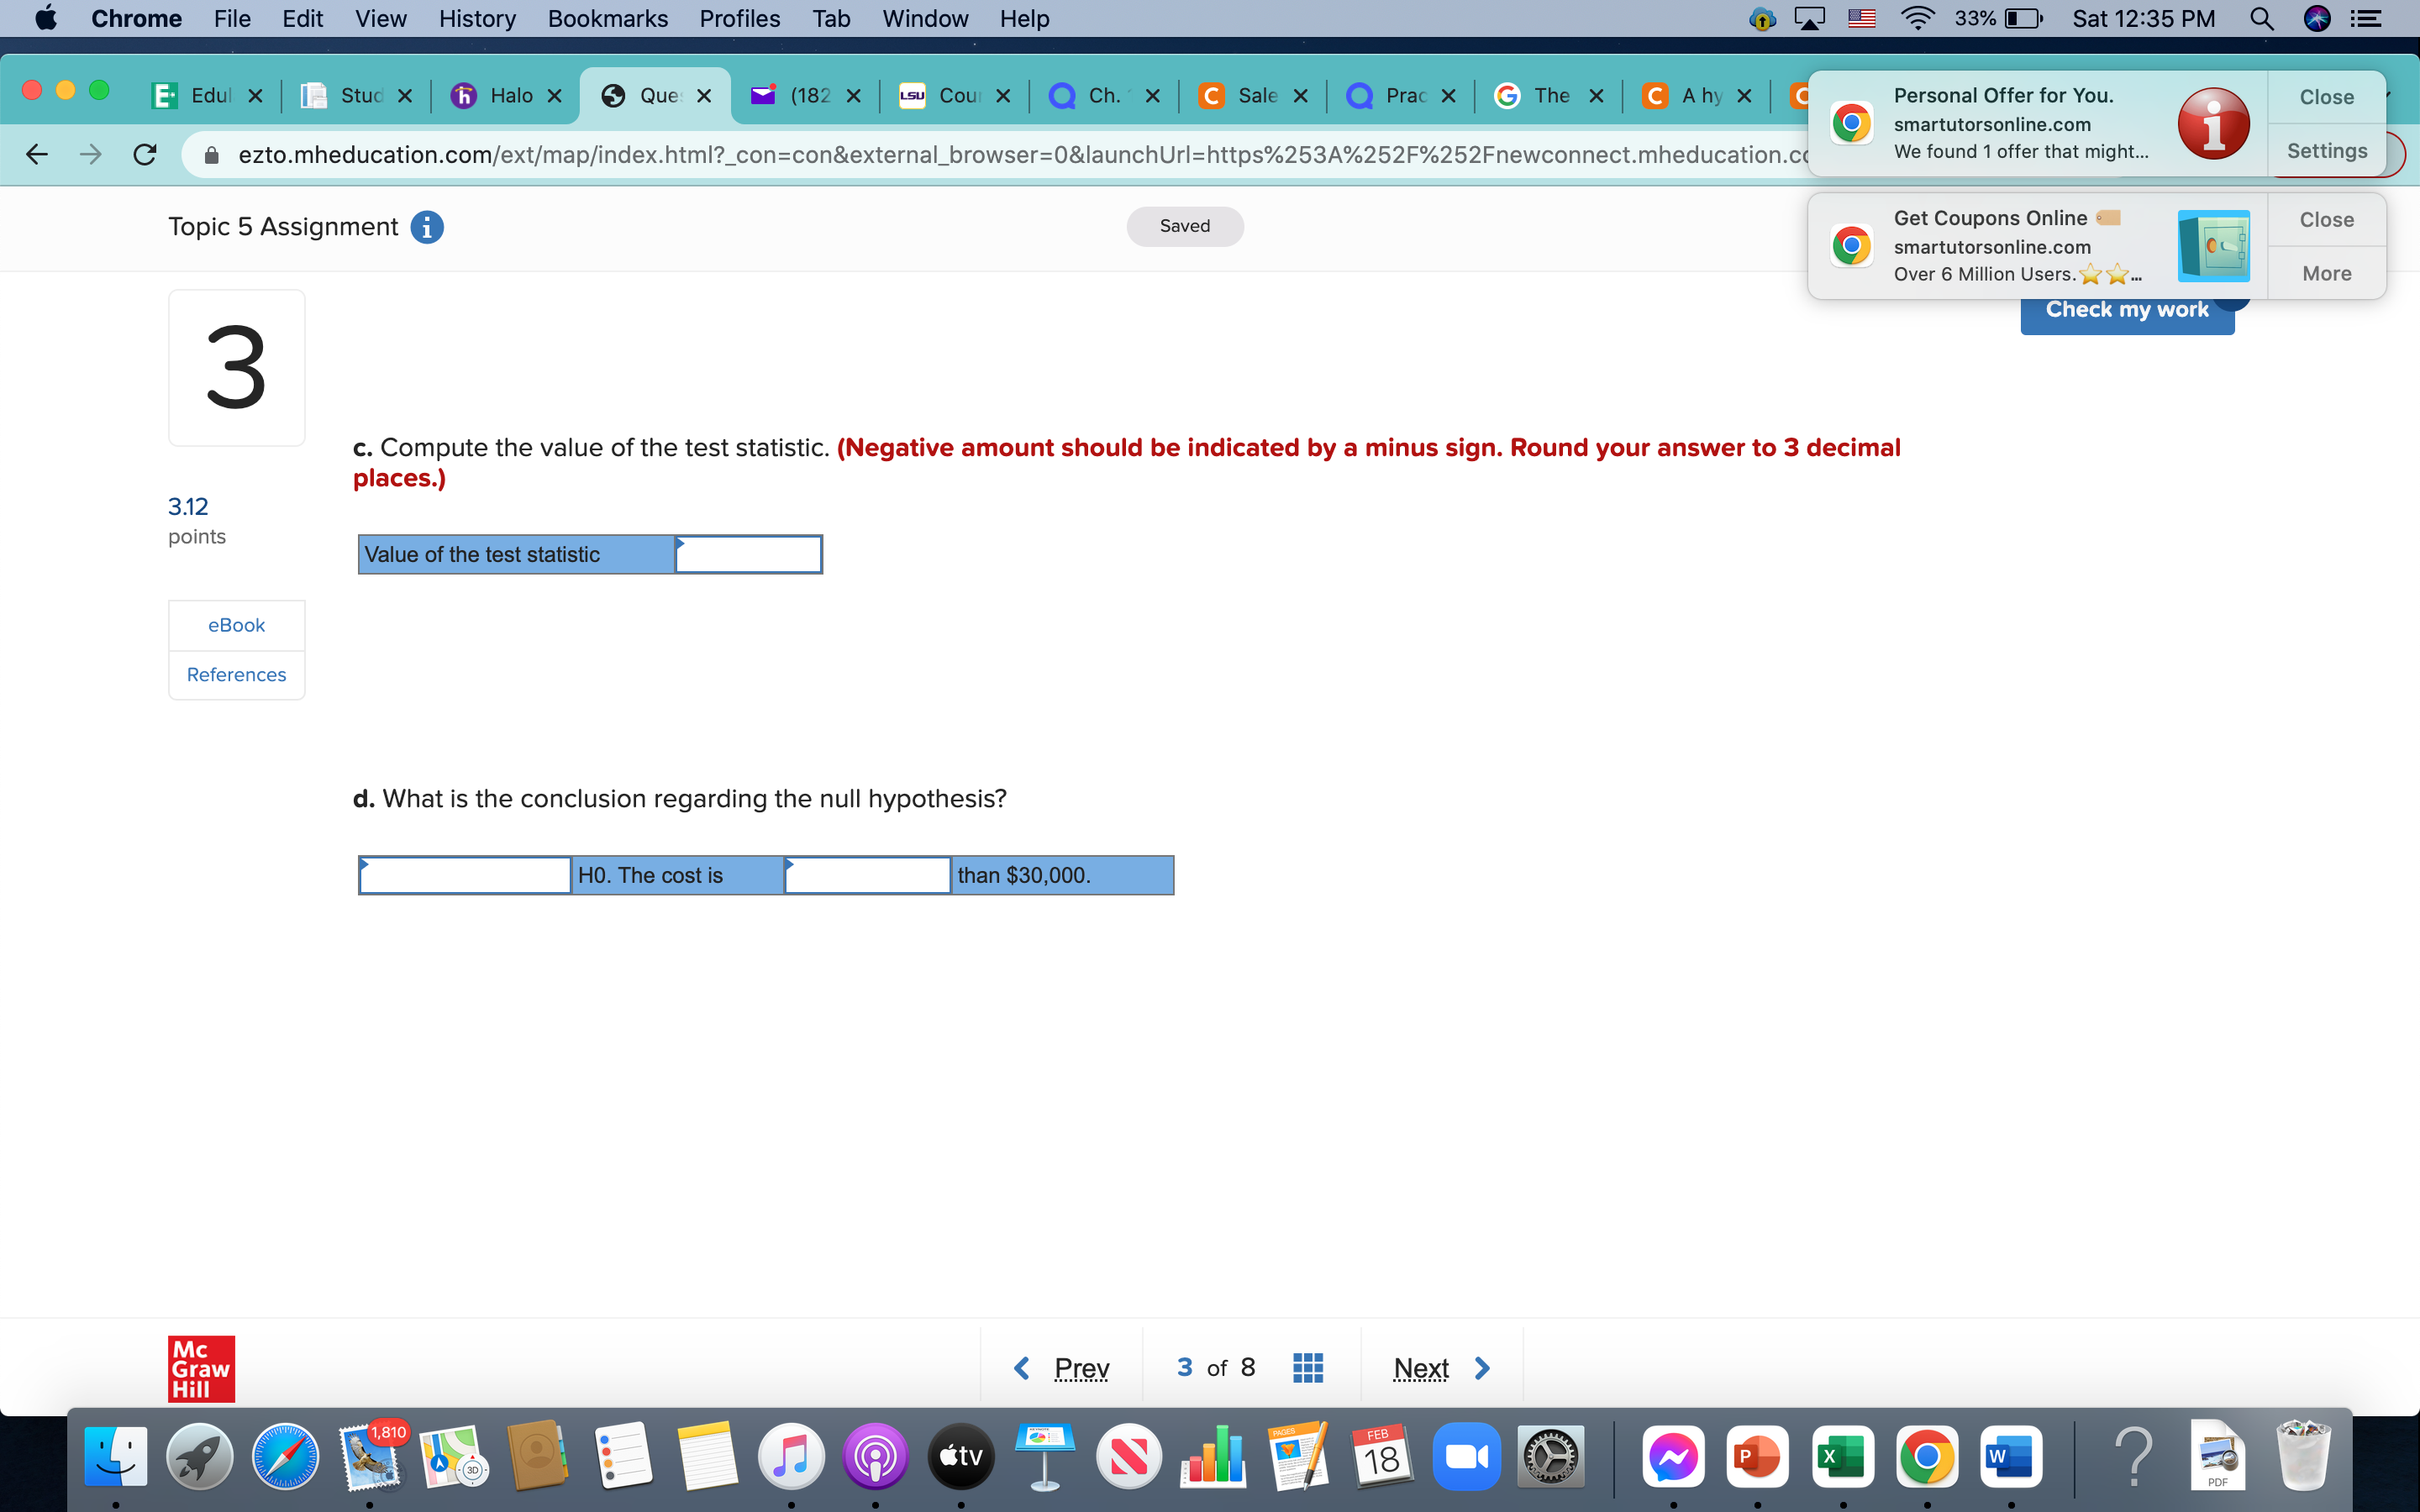2420x1512 pixels.
Task: Go to previous question with Prev
Action: [1080, 1367]
